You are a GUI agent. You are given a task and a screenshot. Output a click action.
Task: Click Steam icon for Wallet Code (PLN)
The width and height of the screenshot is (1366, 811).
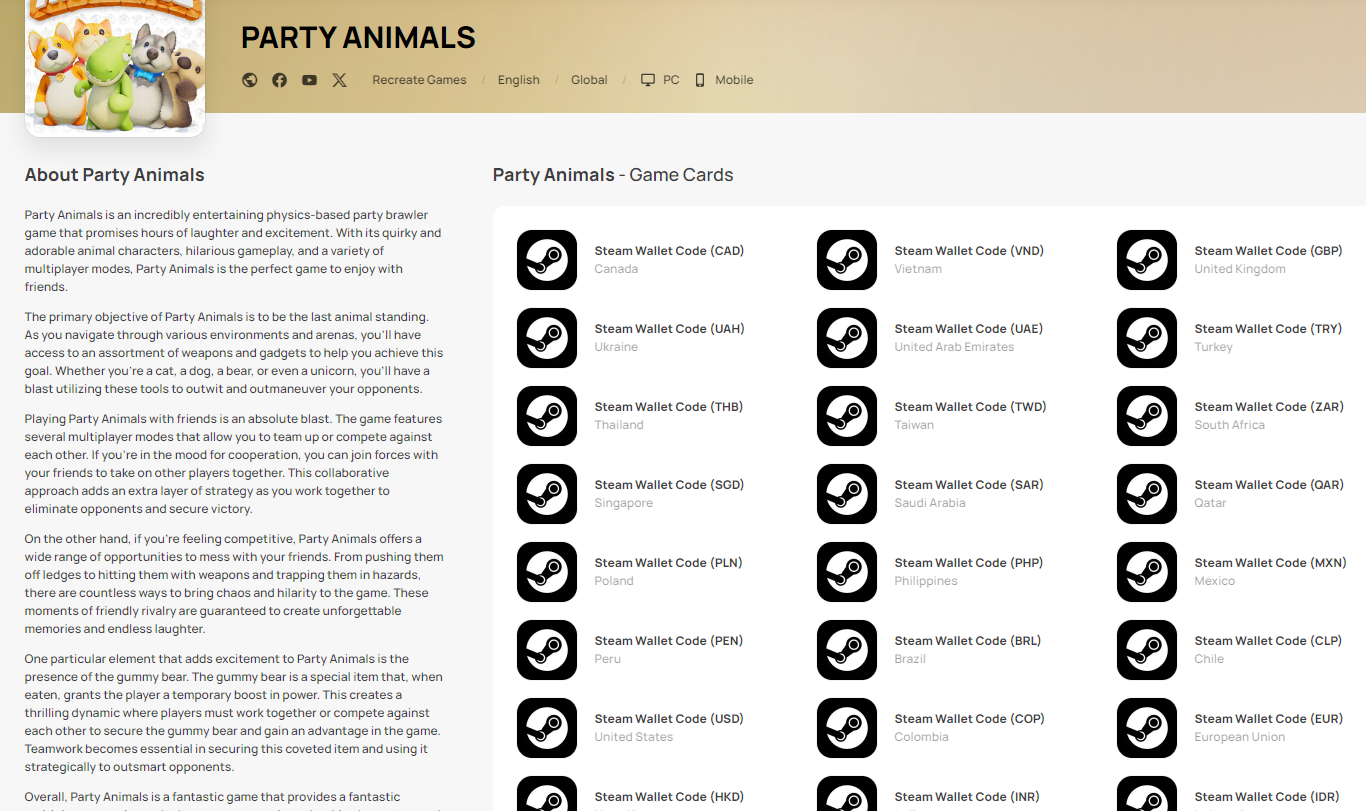[x=547, y=572]
